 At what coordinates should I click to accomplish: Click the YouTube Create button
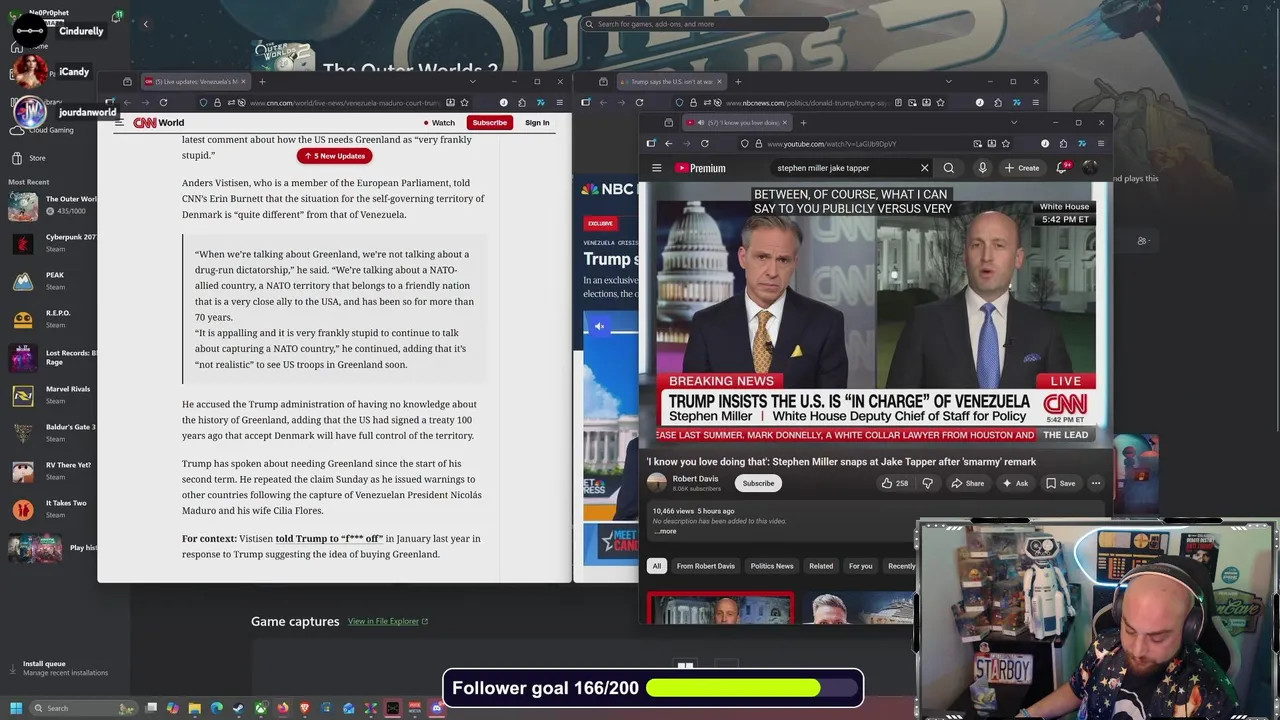click(1022, 168)
